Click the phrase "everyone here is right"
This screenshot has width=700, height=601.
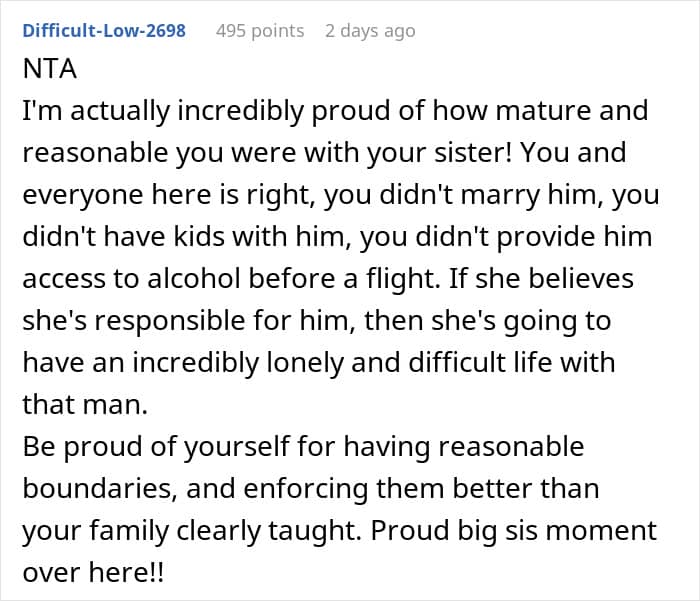pos(168,195)
